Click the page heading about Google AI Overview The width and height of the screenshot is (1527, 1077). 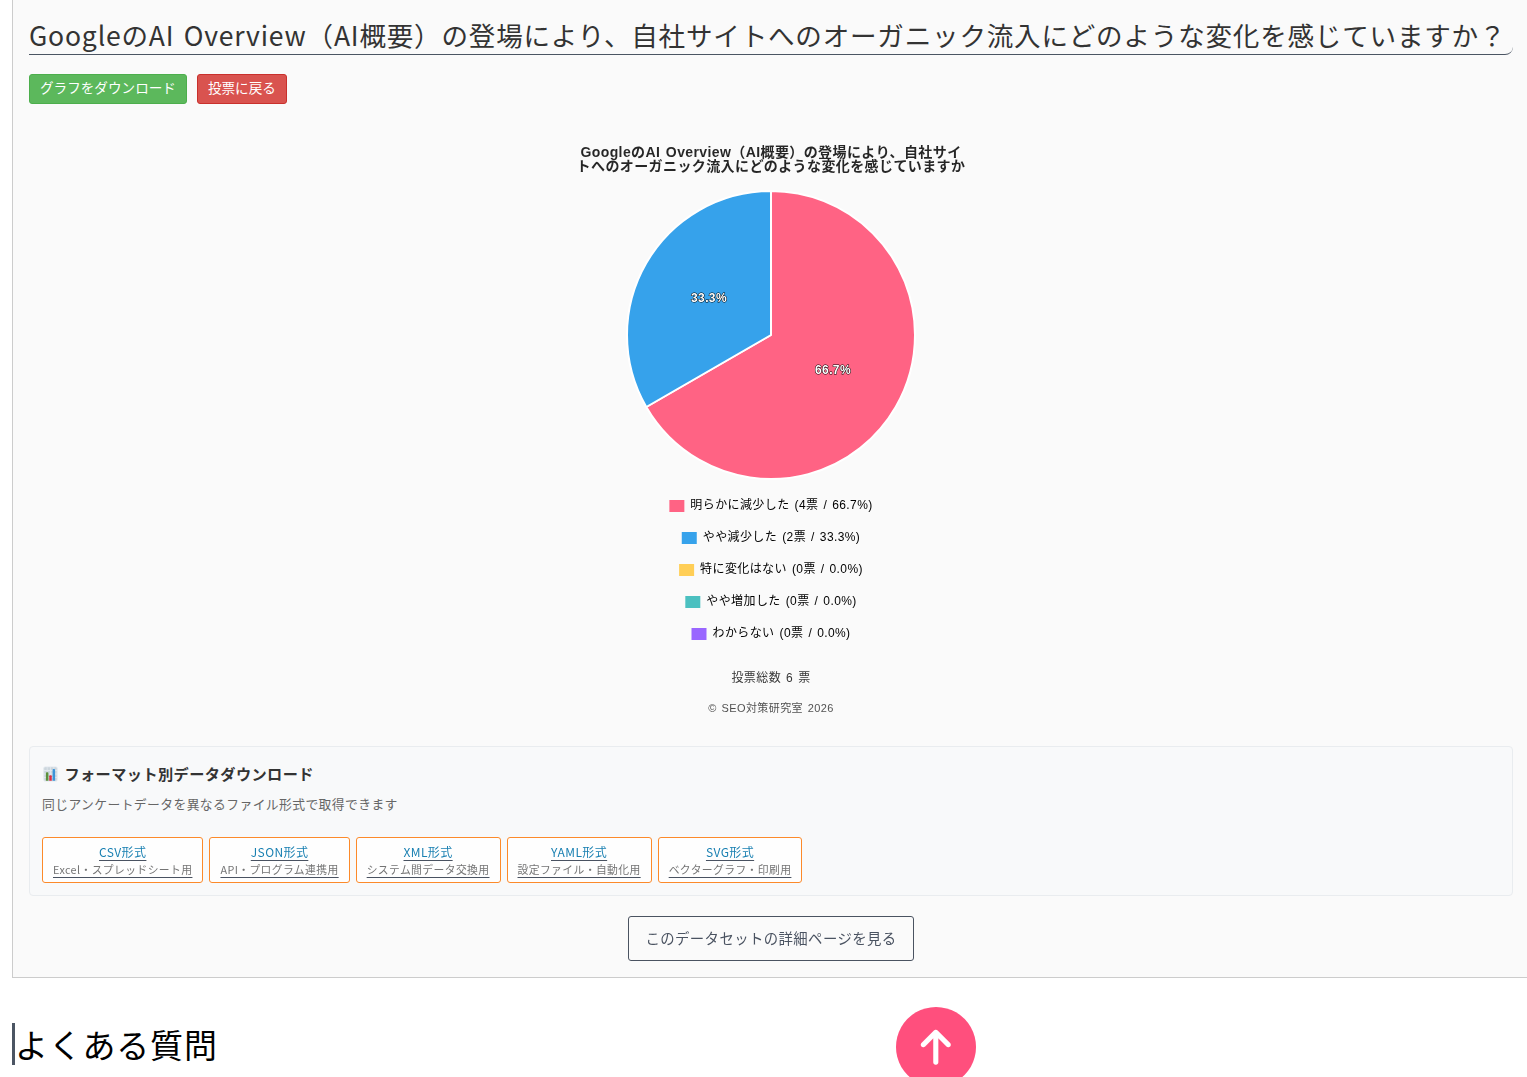point(765,36)
